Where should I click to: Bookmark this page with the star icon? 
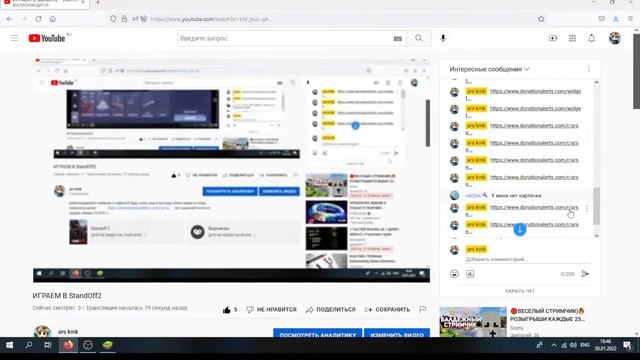[x=541, y=19]
